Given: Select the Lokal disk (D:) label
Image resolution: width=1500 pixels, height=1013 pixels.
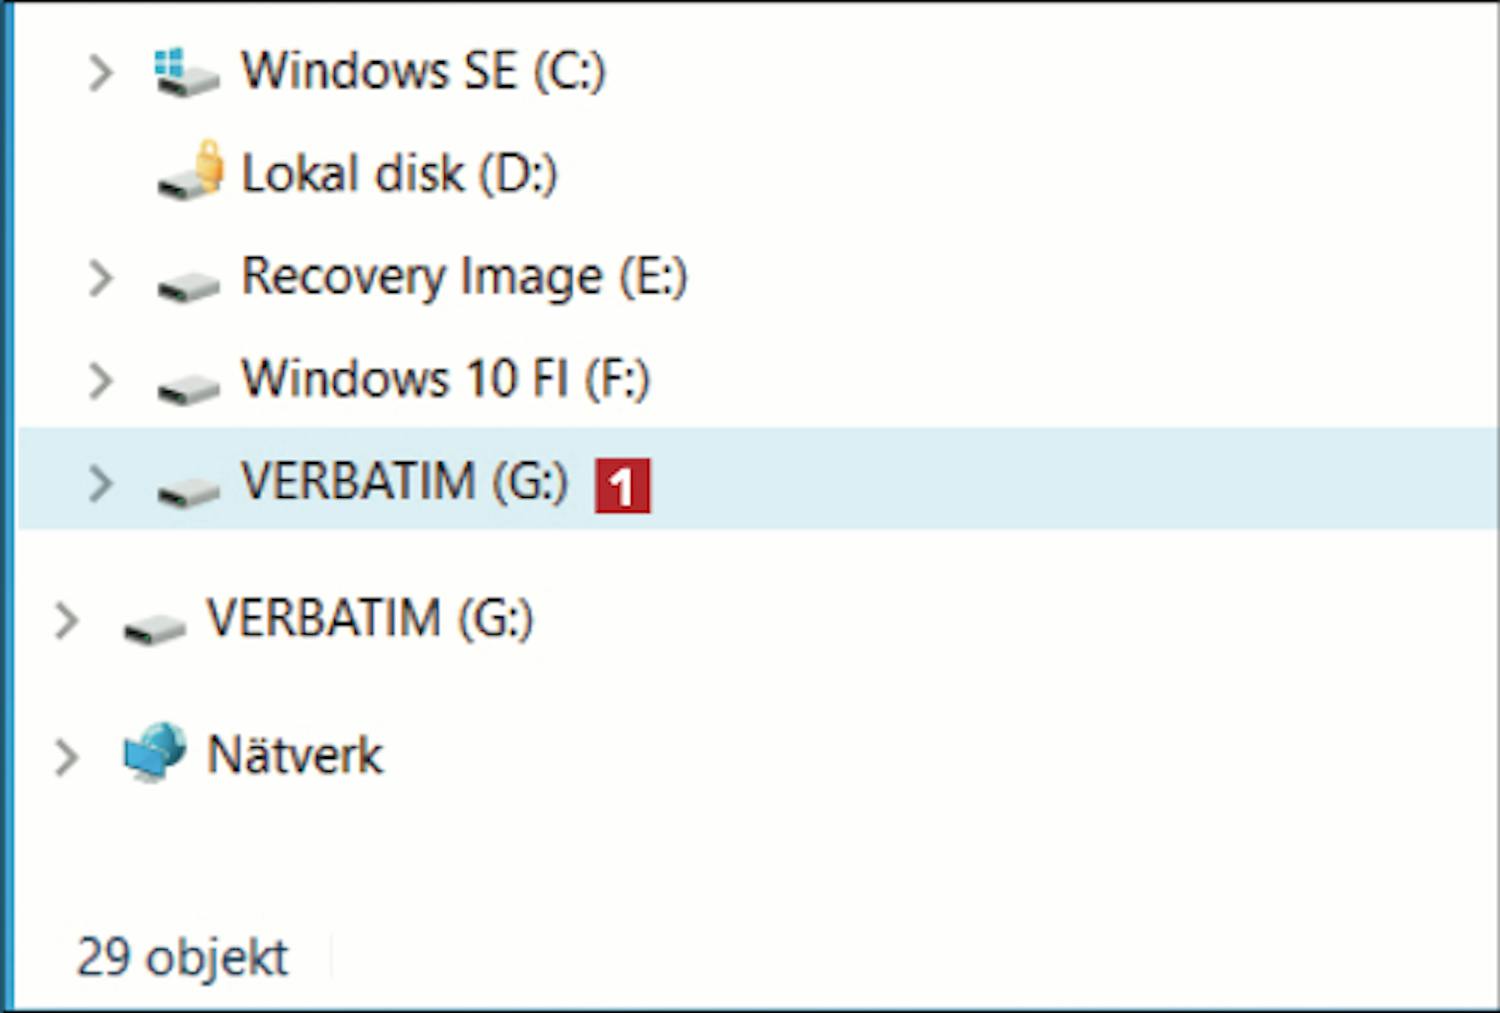Looking at the screenshot, I should tap(400, 174).
